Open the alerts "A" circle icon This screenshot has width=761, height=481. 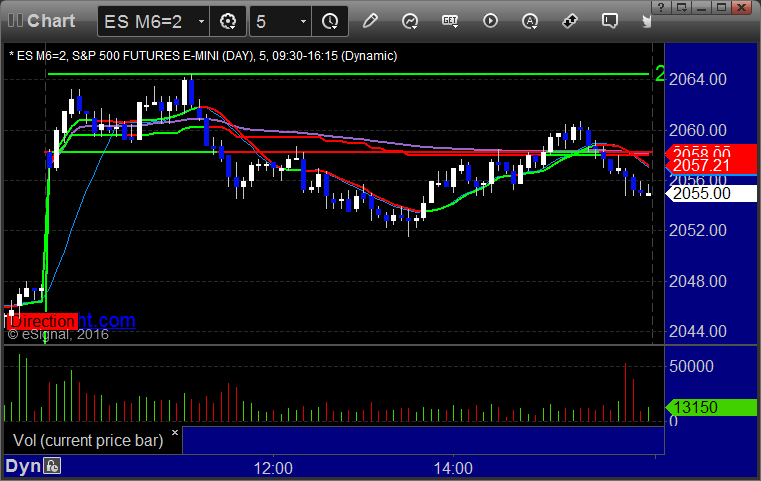(530, 21)
